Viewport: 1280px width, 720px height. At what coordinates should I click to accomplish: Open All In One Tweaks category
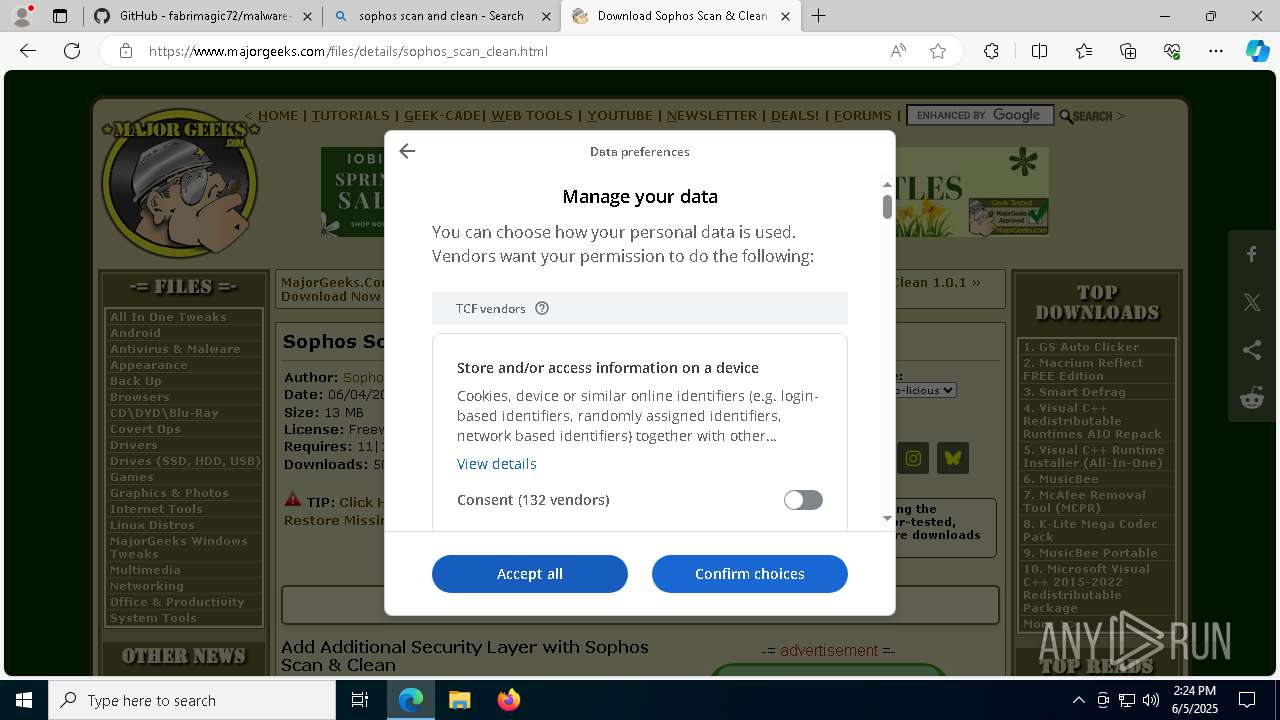168,317
